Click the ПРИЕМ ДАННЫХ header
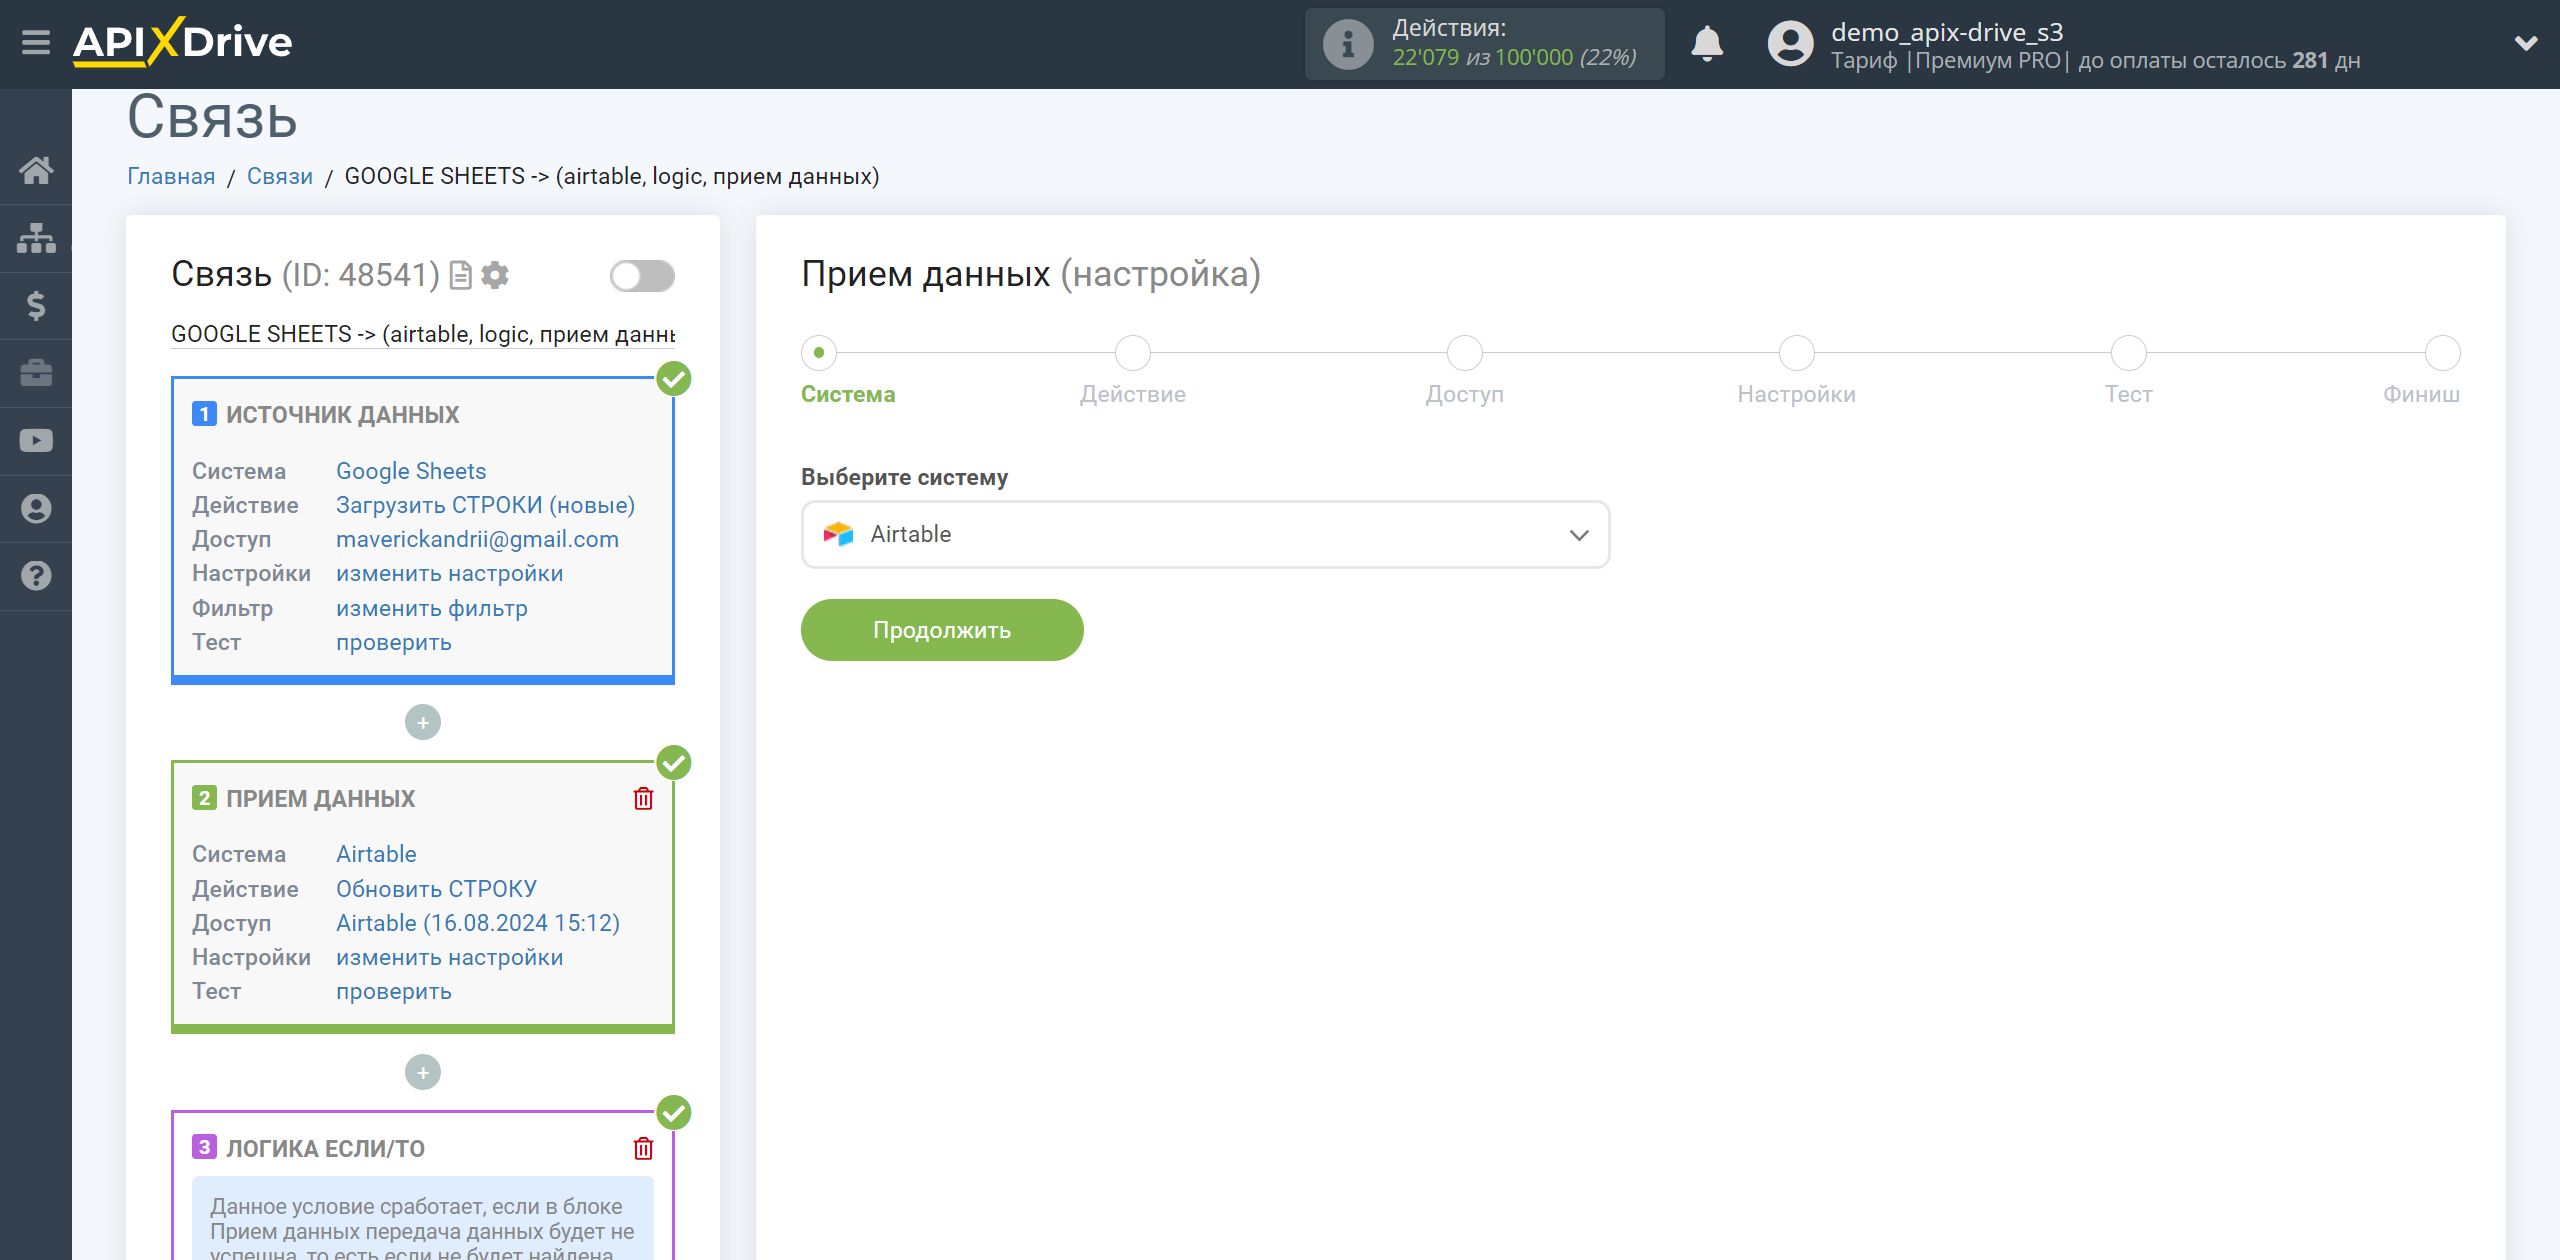The image size is (2560, 1260). [x=320, y=798]
